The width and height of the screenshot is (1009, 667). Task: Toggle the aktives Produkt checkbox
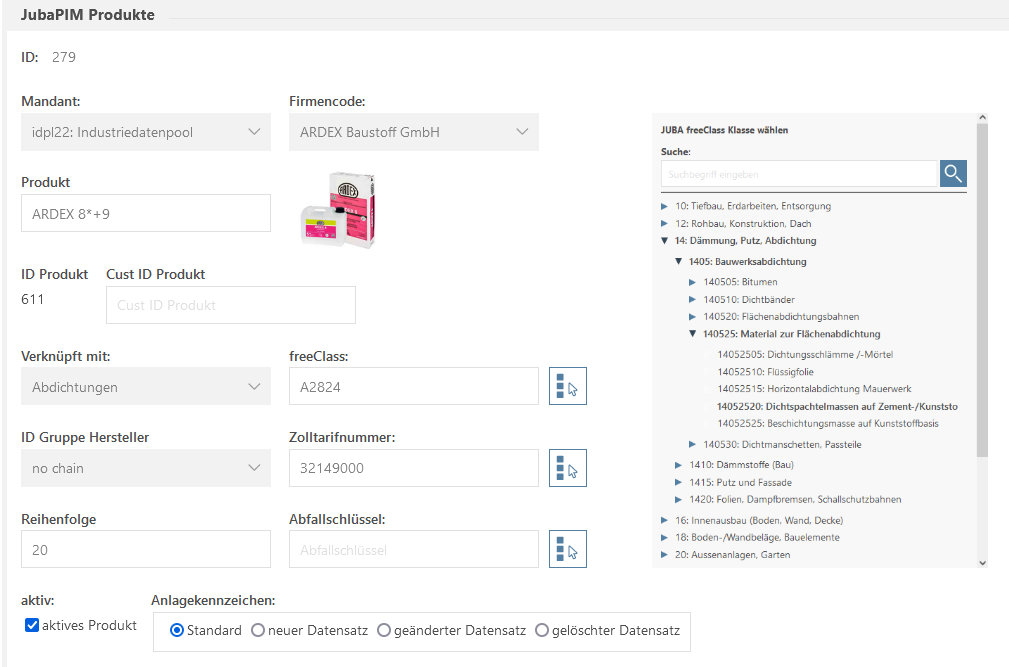tap(32, 625)
